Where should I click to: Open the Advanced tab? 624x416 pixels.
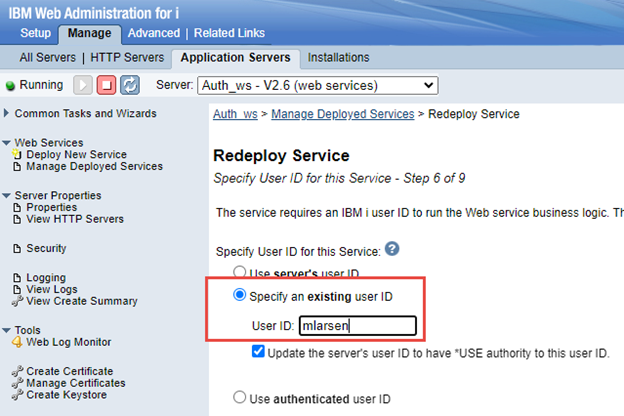[x=154, y=33]
